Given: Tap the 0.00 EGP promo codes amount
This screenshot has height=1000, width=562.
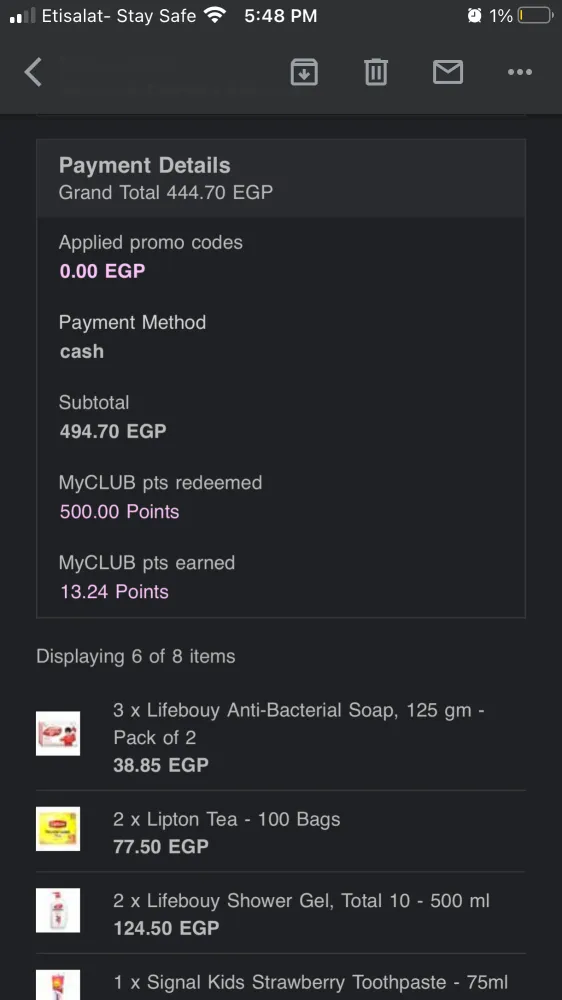Looking at the screenshot, I should click(x=102, y=271).
